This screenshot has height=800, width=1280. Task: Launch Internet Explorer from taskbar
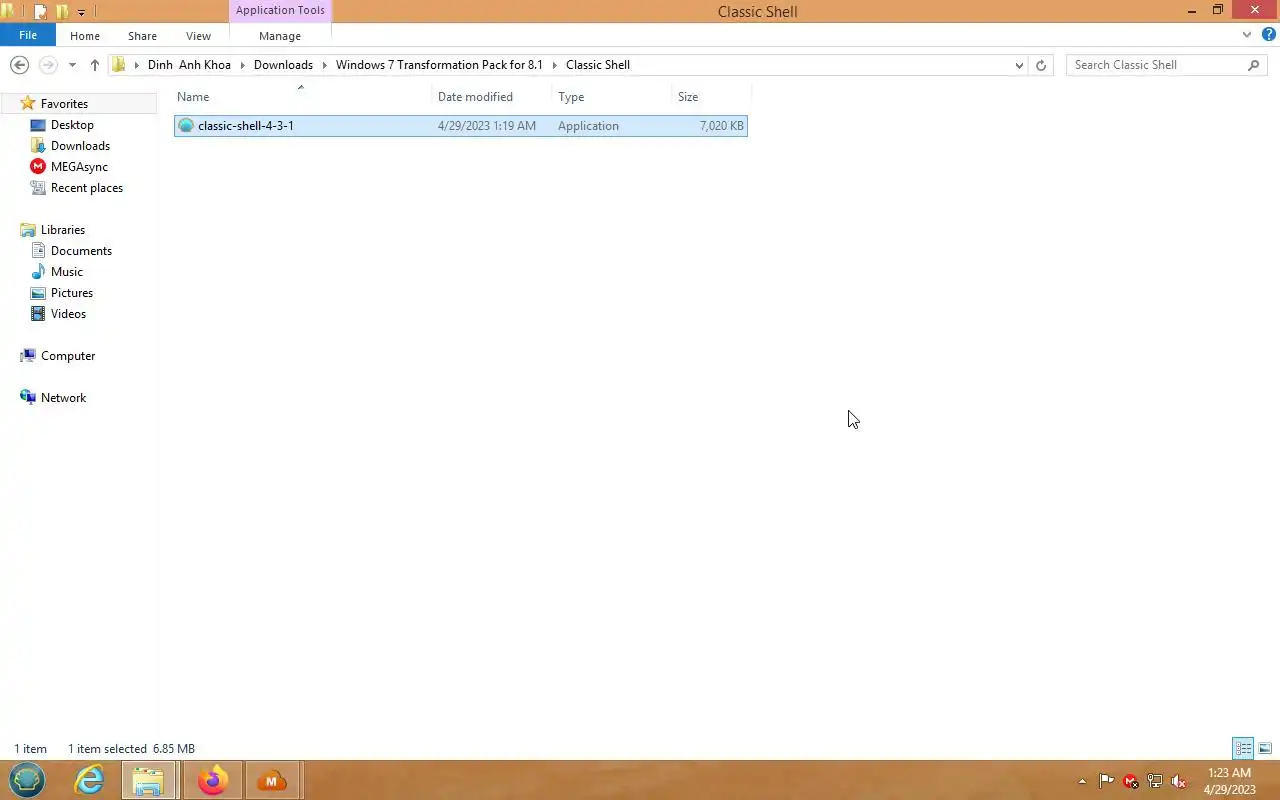(x=90, y=780)
